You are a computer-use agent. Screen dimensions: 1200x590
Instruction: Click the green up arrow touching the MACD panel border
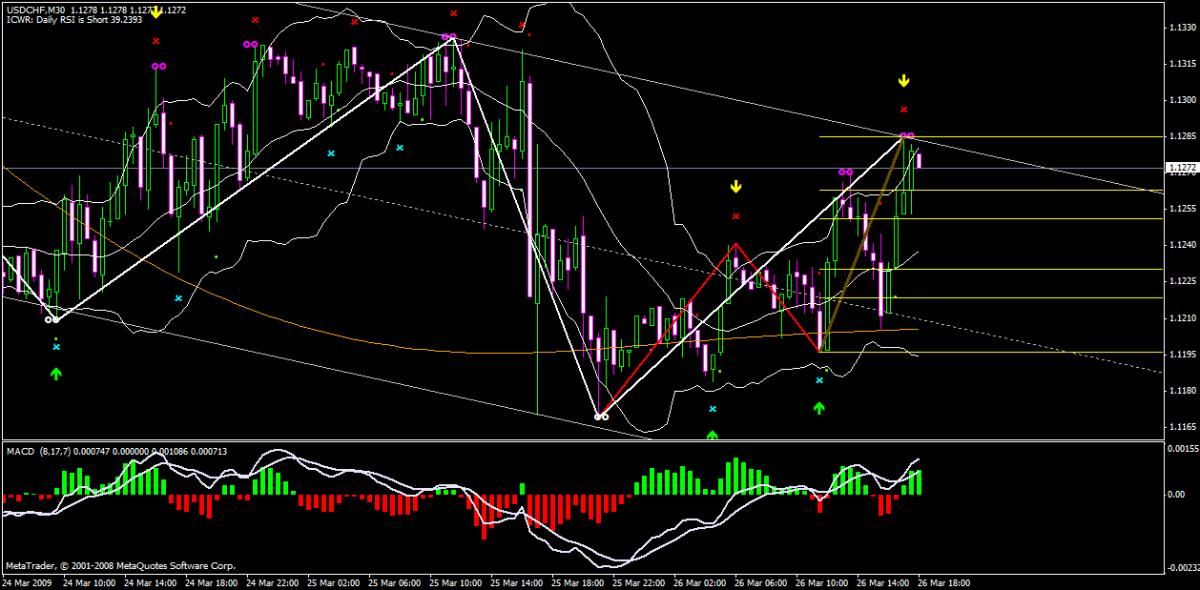pyautogui.click(x=712, y=435)
